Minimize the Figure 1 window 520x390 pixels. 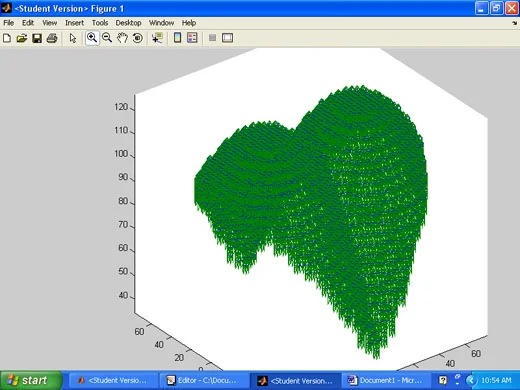point(481,8)
